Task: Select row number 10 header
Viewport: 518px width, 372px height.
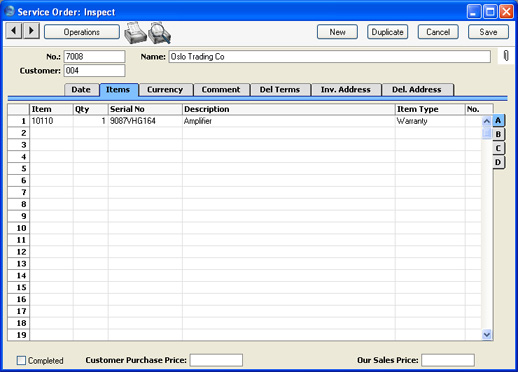Action: (x=19, y=228)
